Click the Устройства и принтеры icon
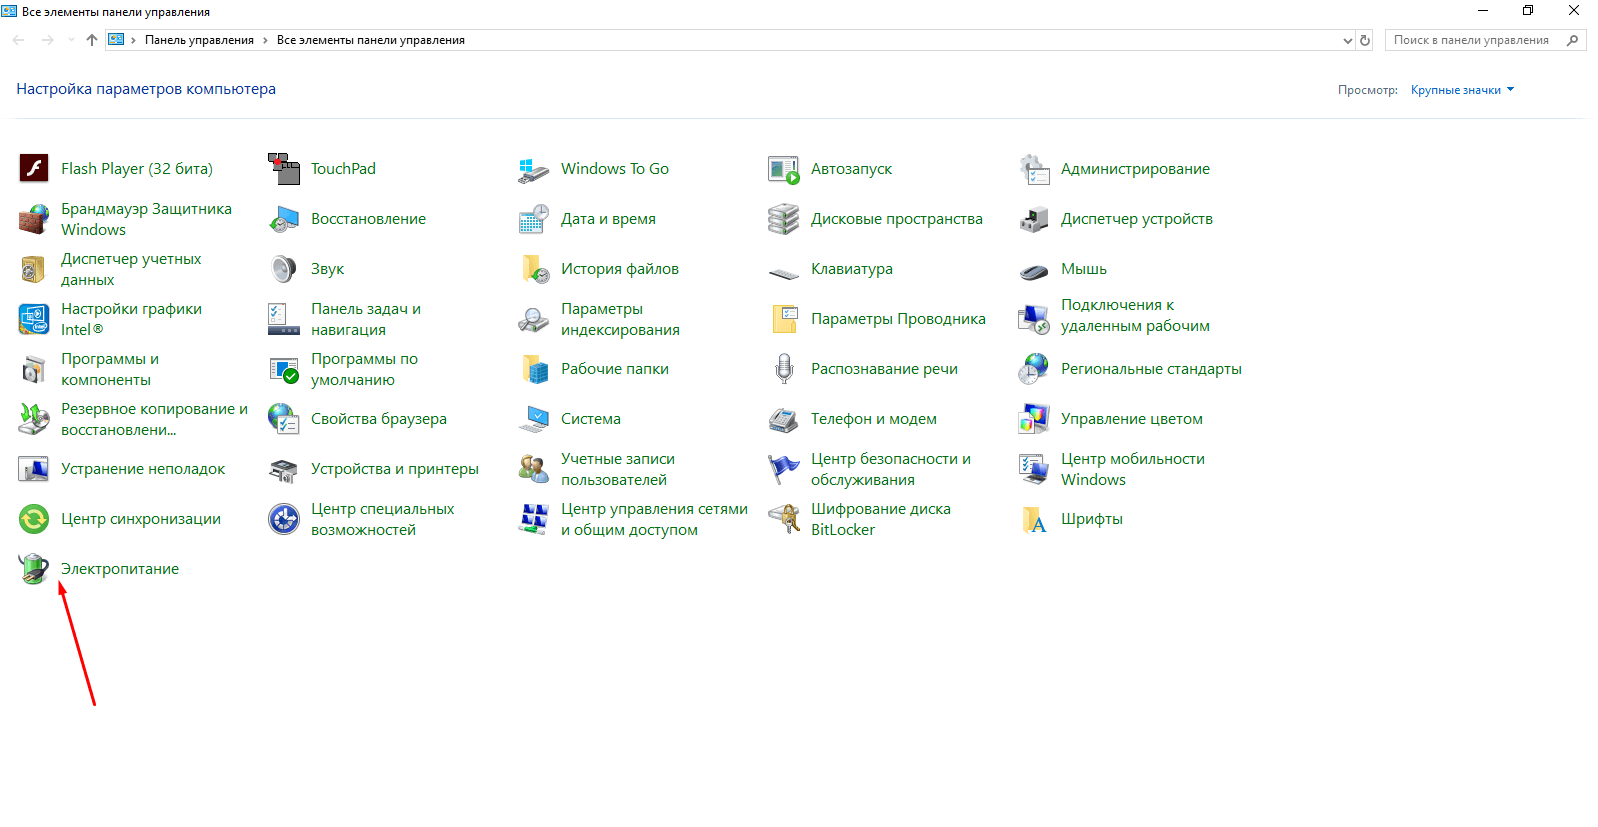 point(284,469)
